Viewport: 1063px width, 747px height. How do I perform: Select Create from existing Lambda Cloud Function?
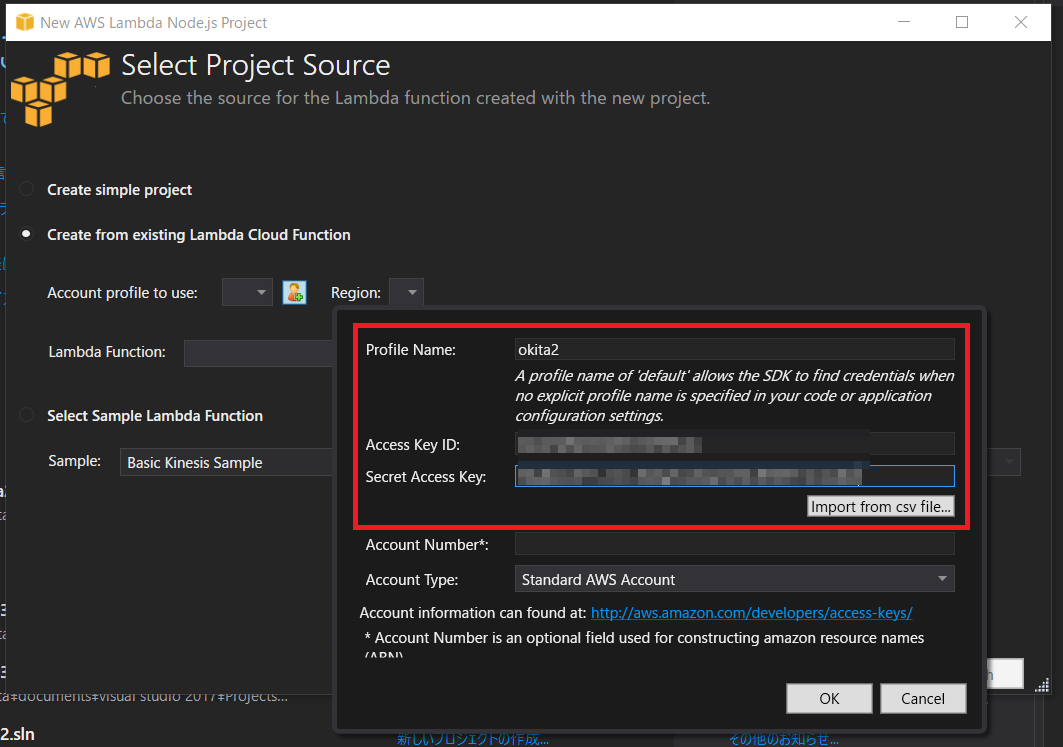tap(26, 234)
